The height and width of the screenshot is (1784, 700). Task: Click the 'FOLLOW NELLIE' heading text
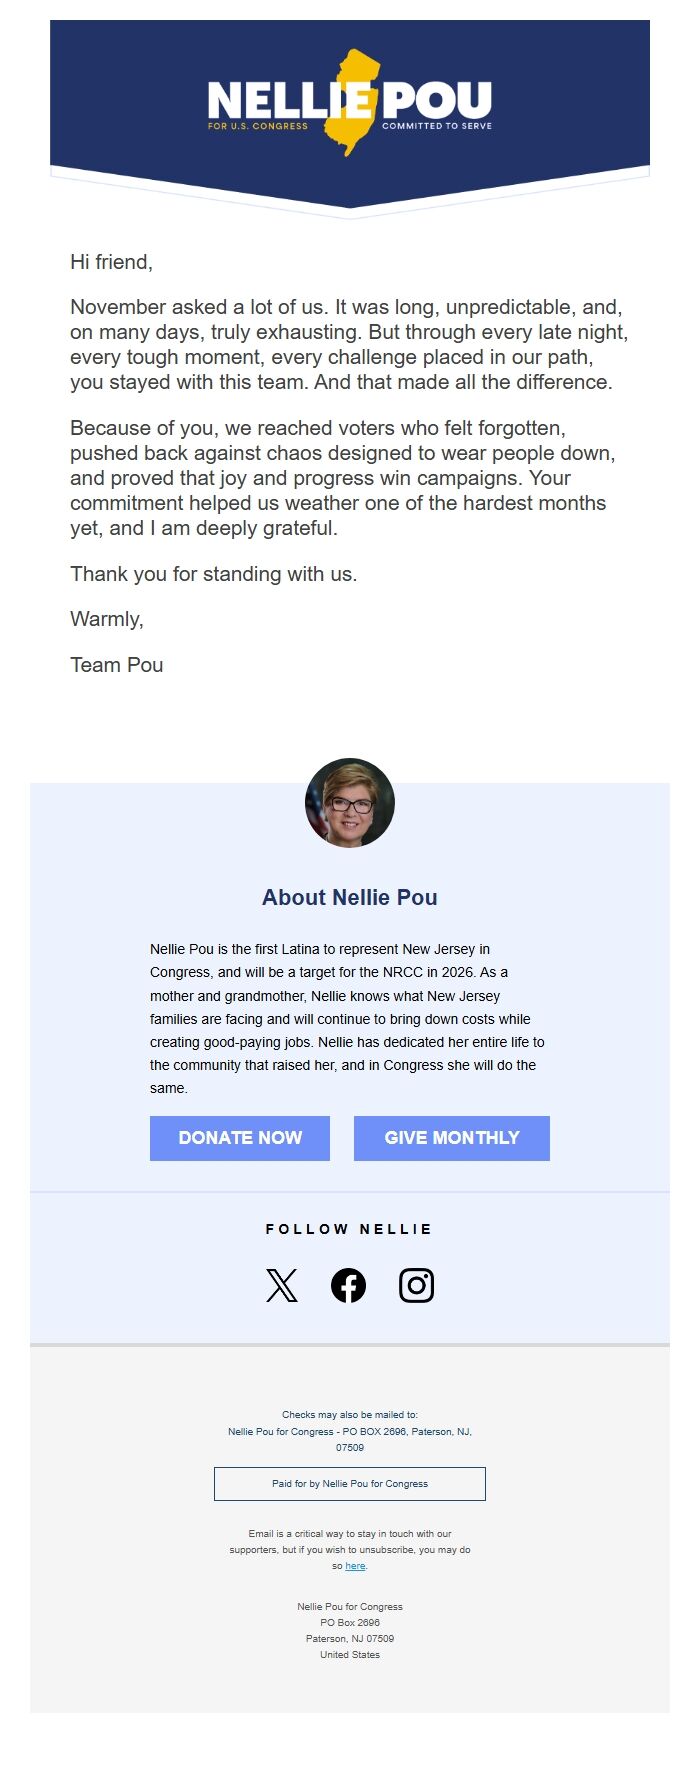pos(348,1228)
